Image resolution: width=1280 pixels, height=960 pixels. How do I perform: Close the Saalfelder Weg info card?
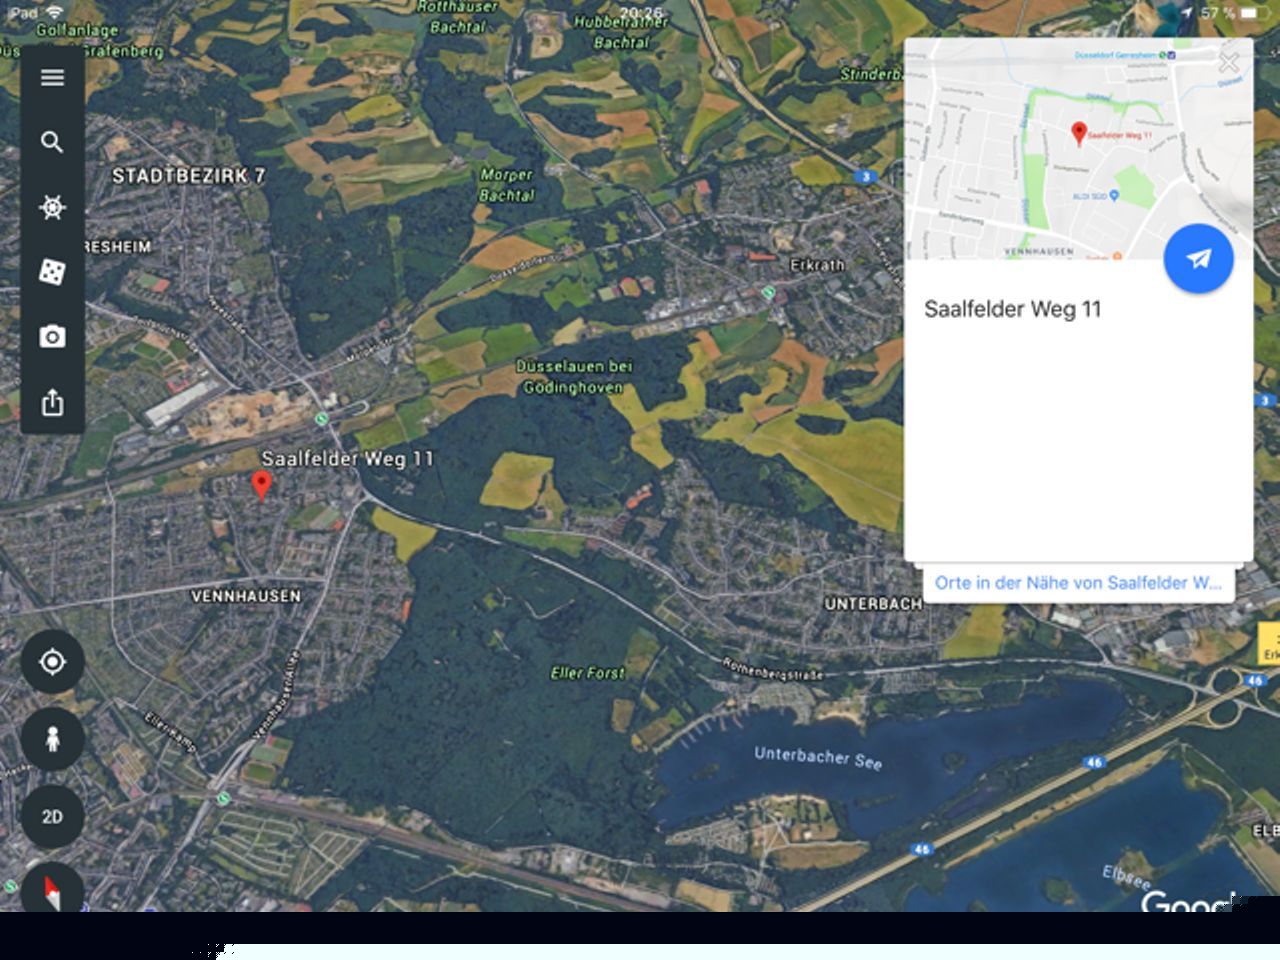pos(1229,63)
